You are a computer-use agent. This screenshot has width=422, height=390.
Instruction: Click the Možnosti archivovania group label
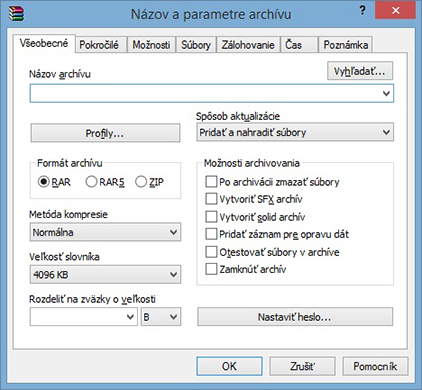click(252, 163)
